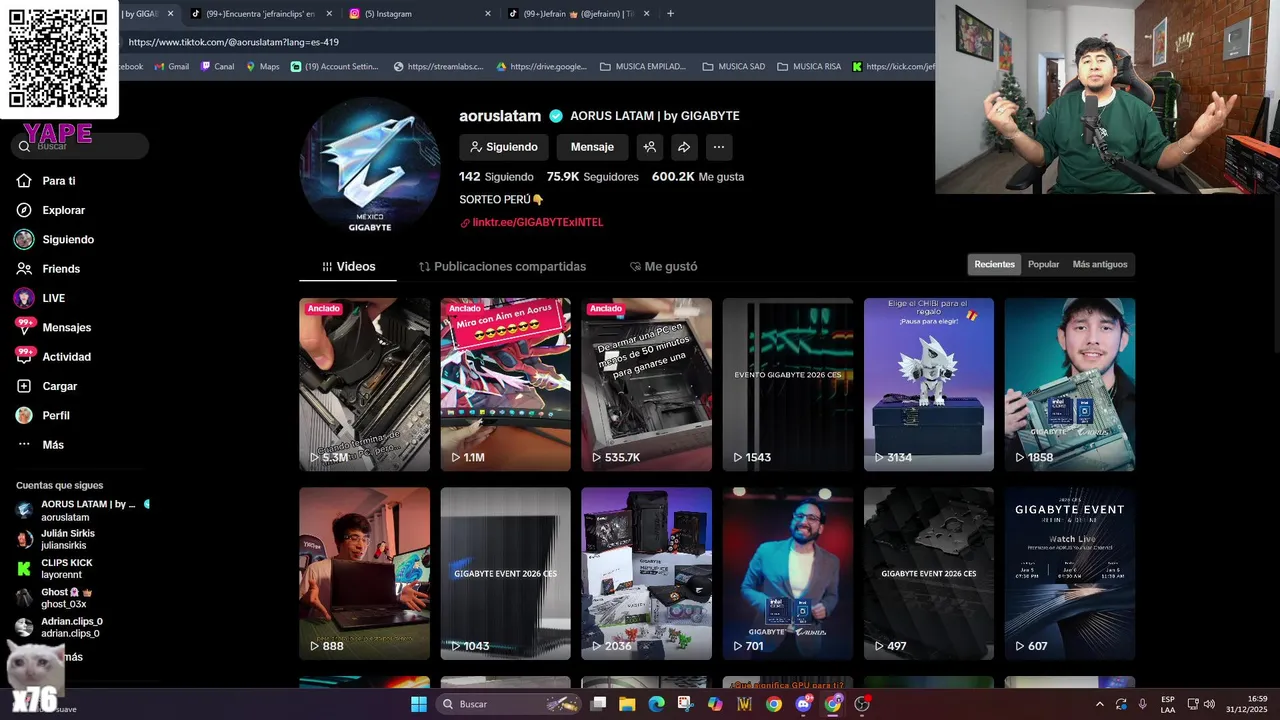Open Para ti feed in sidebar
The image size is (1280, 720).
[x=46, y=181]
